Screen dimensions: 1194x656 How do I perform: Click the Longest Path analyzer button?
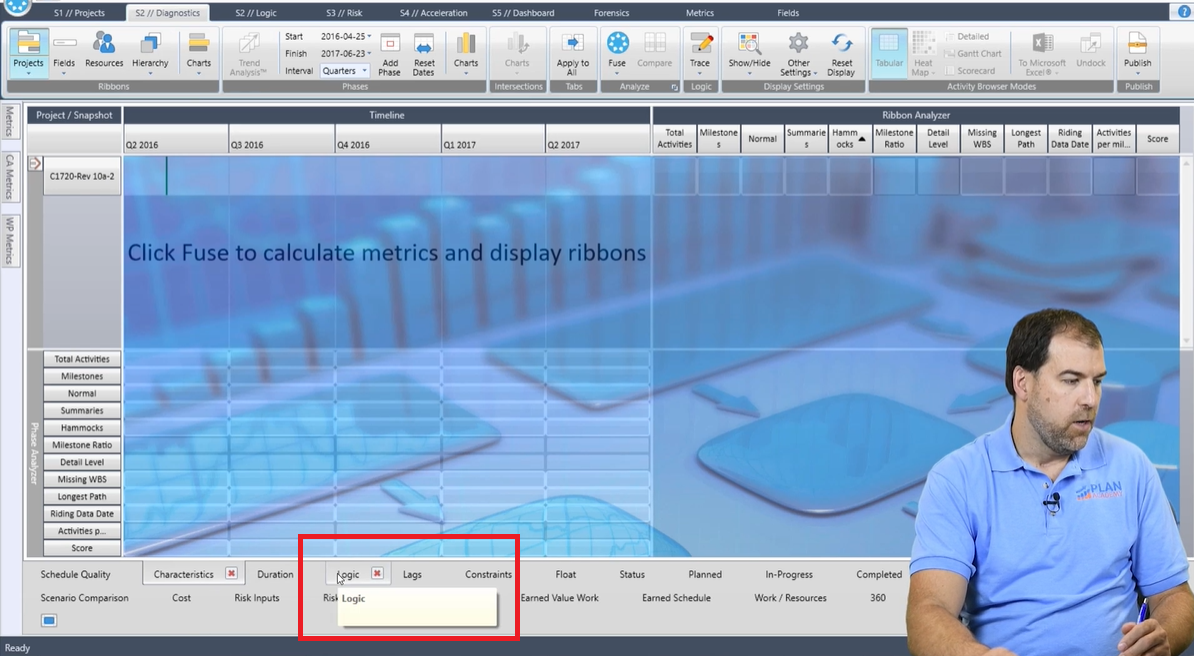click(81, 496)
